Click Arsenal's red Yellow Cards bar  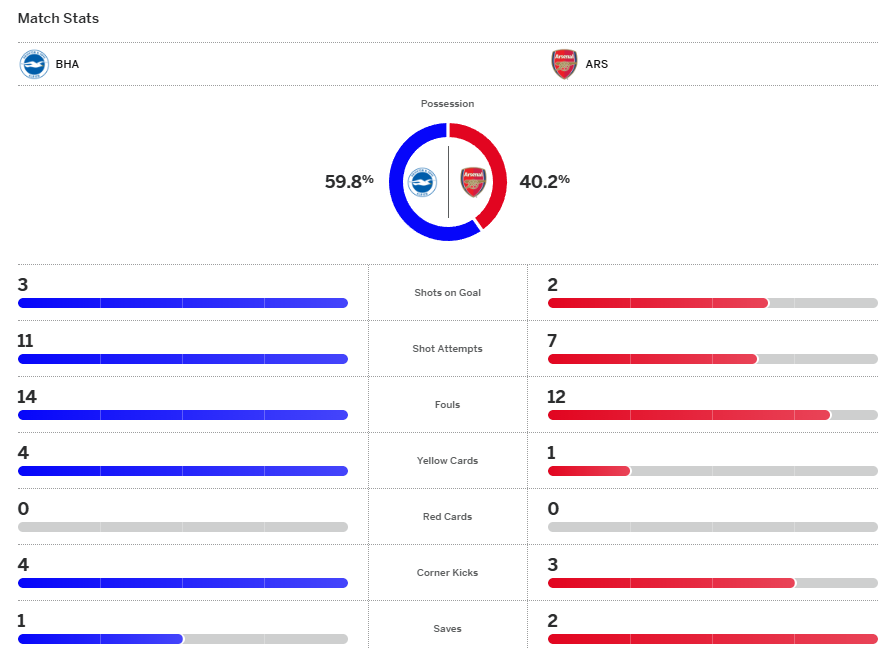click(588, 471)
